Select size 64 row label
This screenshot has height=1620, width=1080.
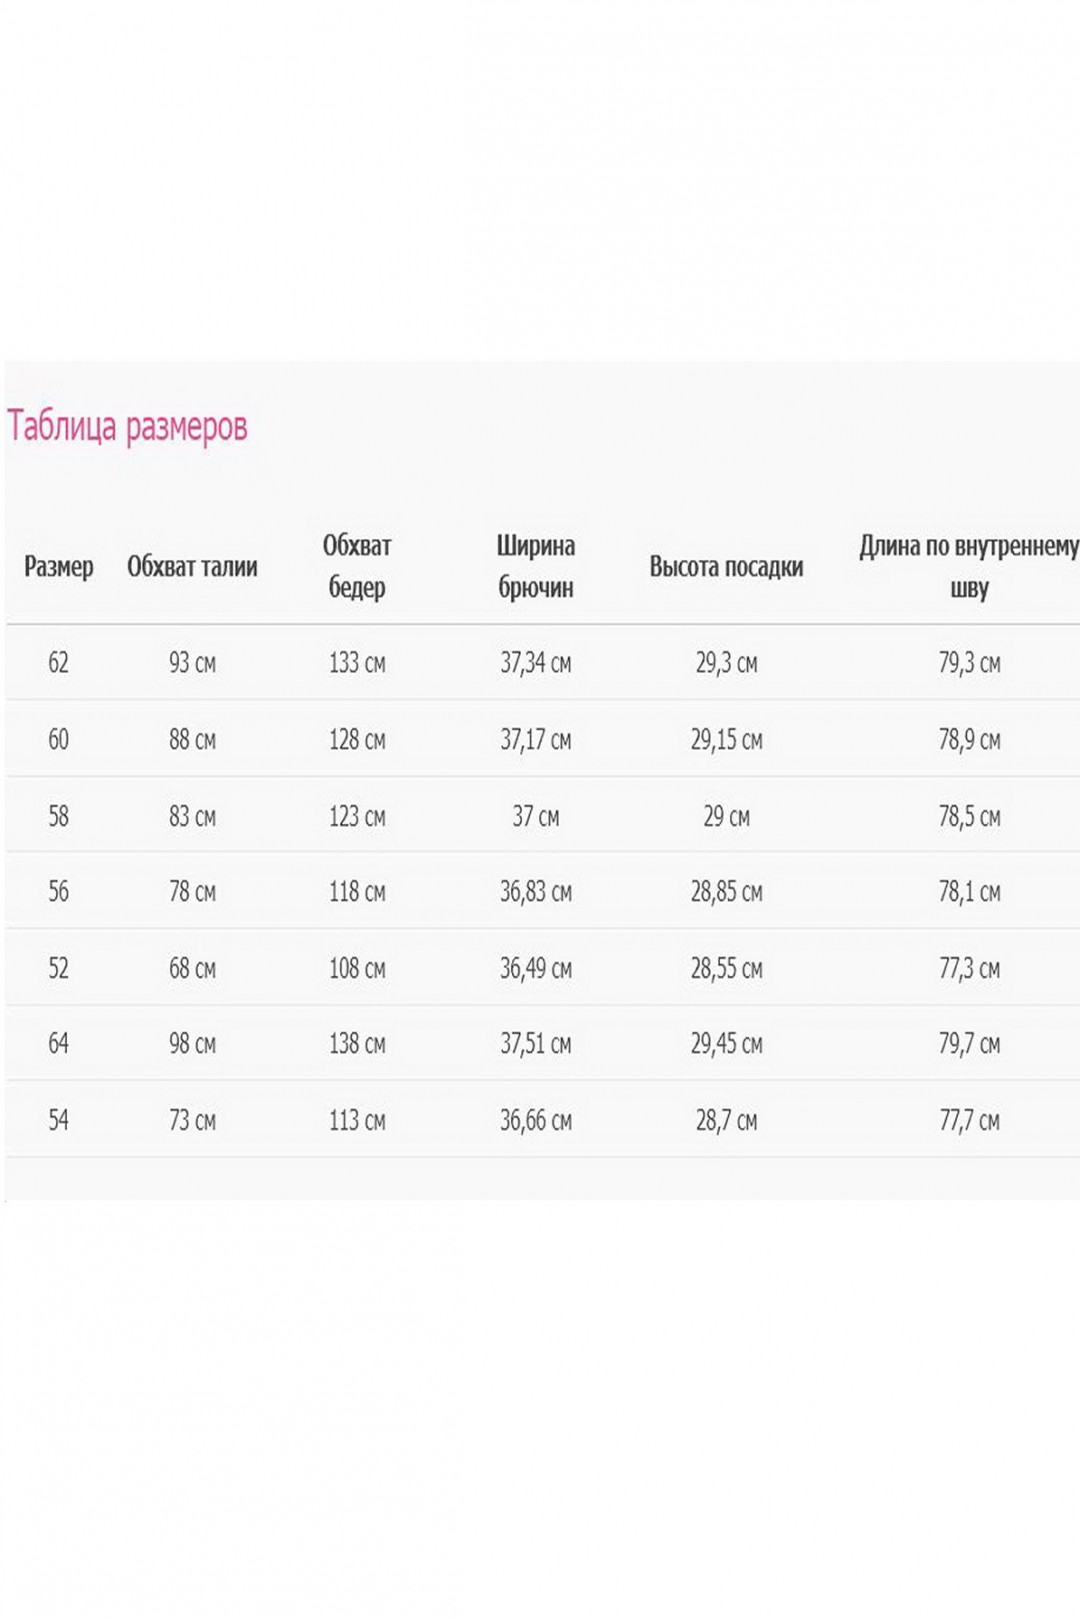point(59,1043)
